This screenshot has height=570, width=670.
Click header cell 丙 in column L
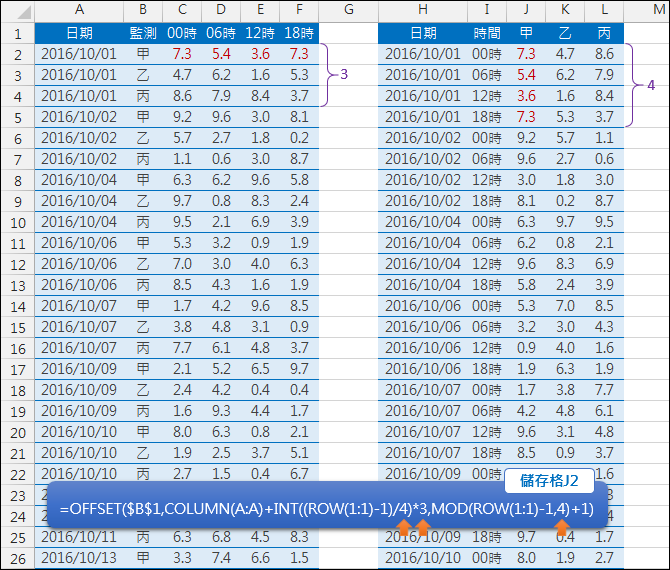[x=604, y=33]
